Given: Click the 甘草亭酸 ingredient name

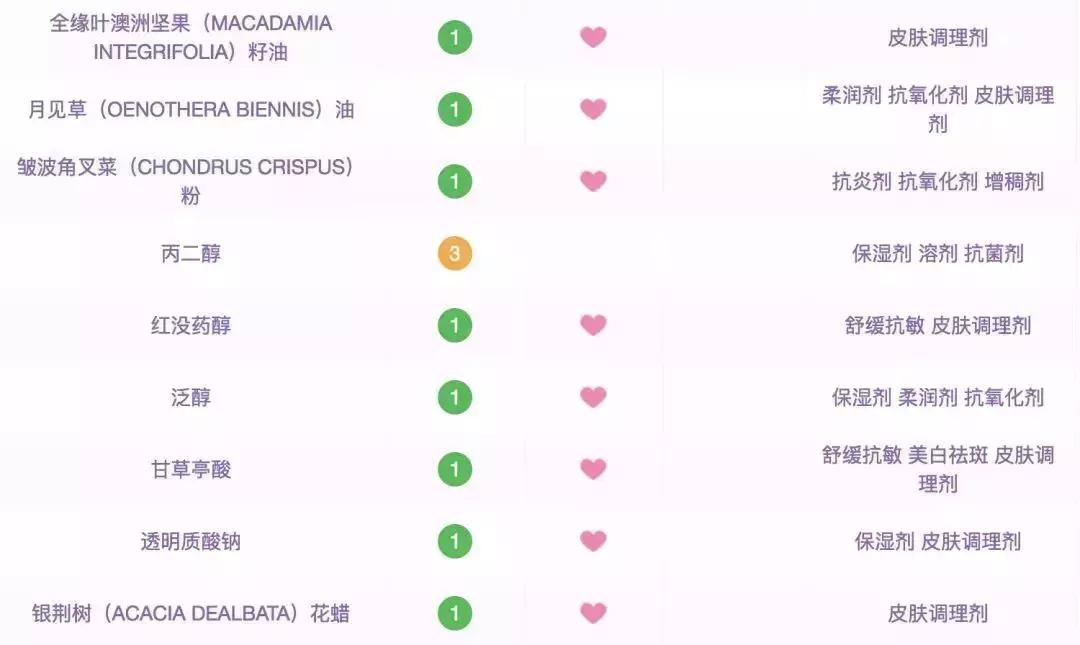Looking at the screenshot, I should [x=190, y=470].
